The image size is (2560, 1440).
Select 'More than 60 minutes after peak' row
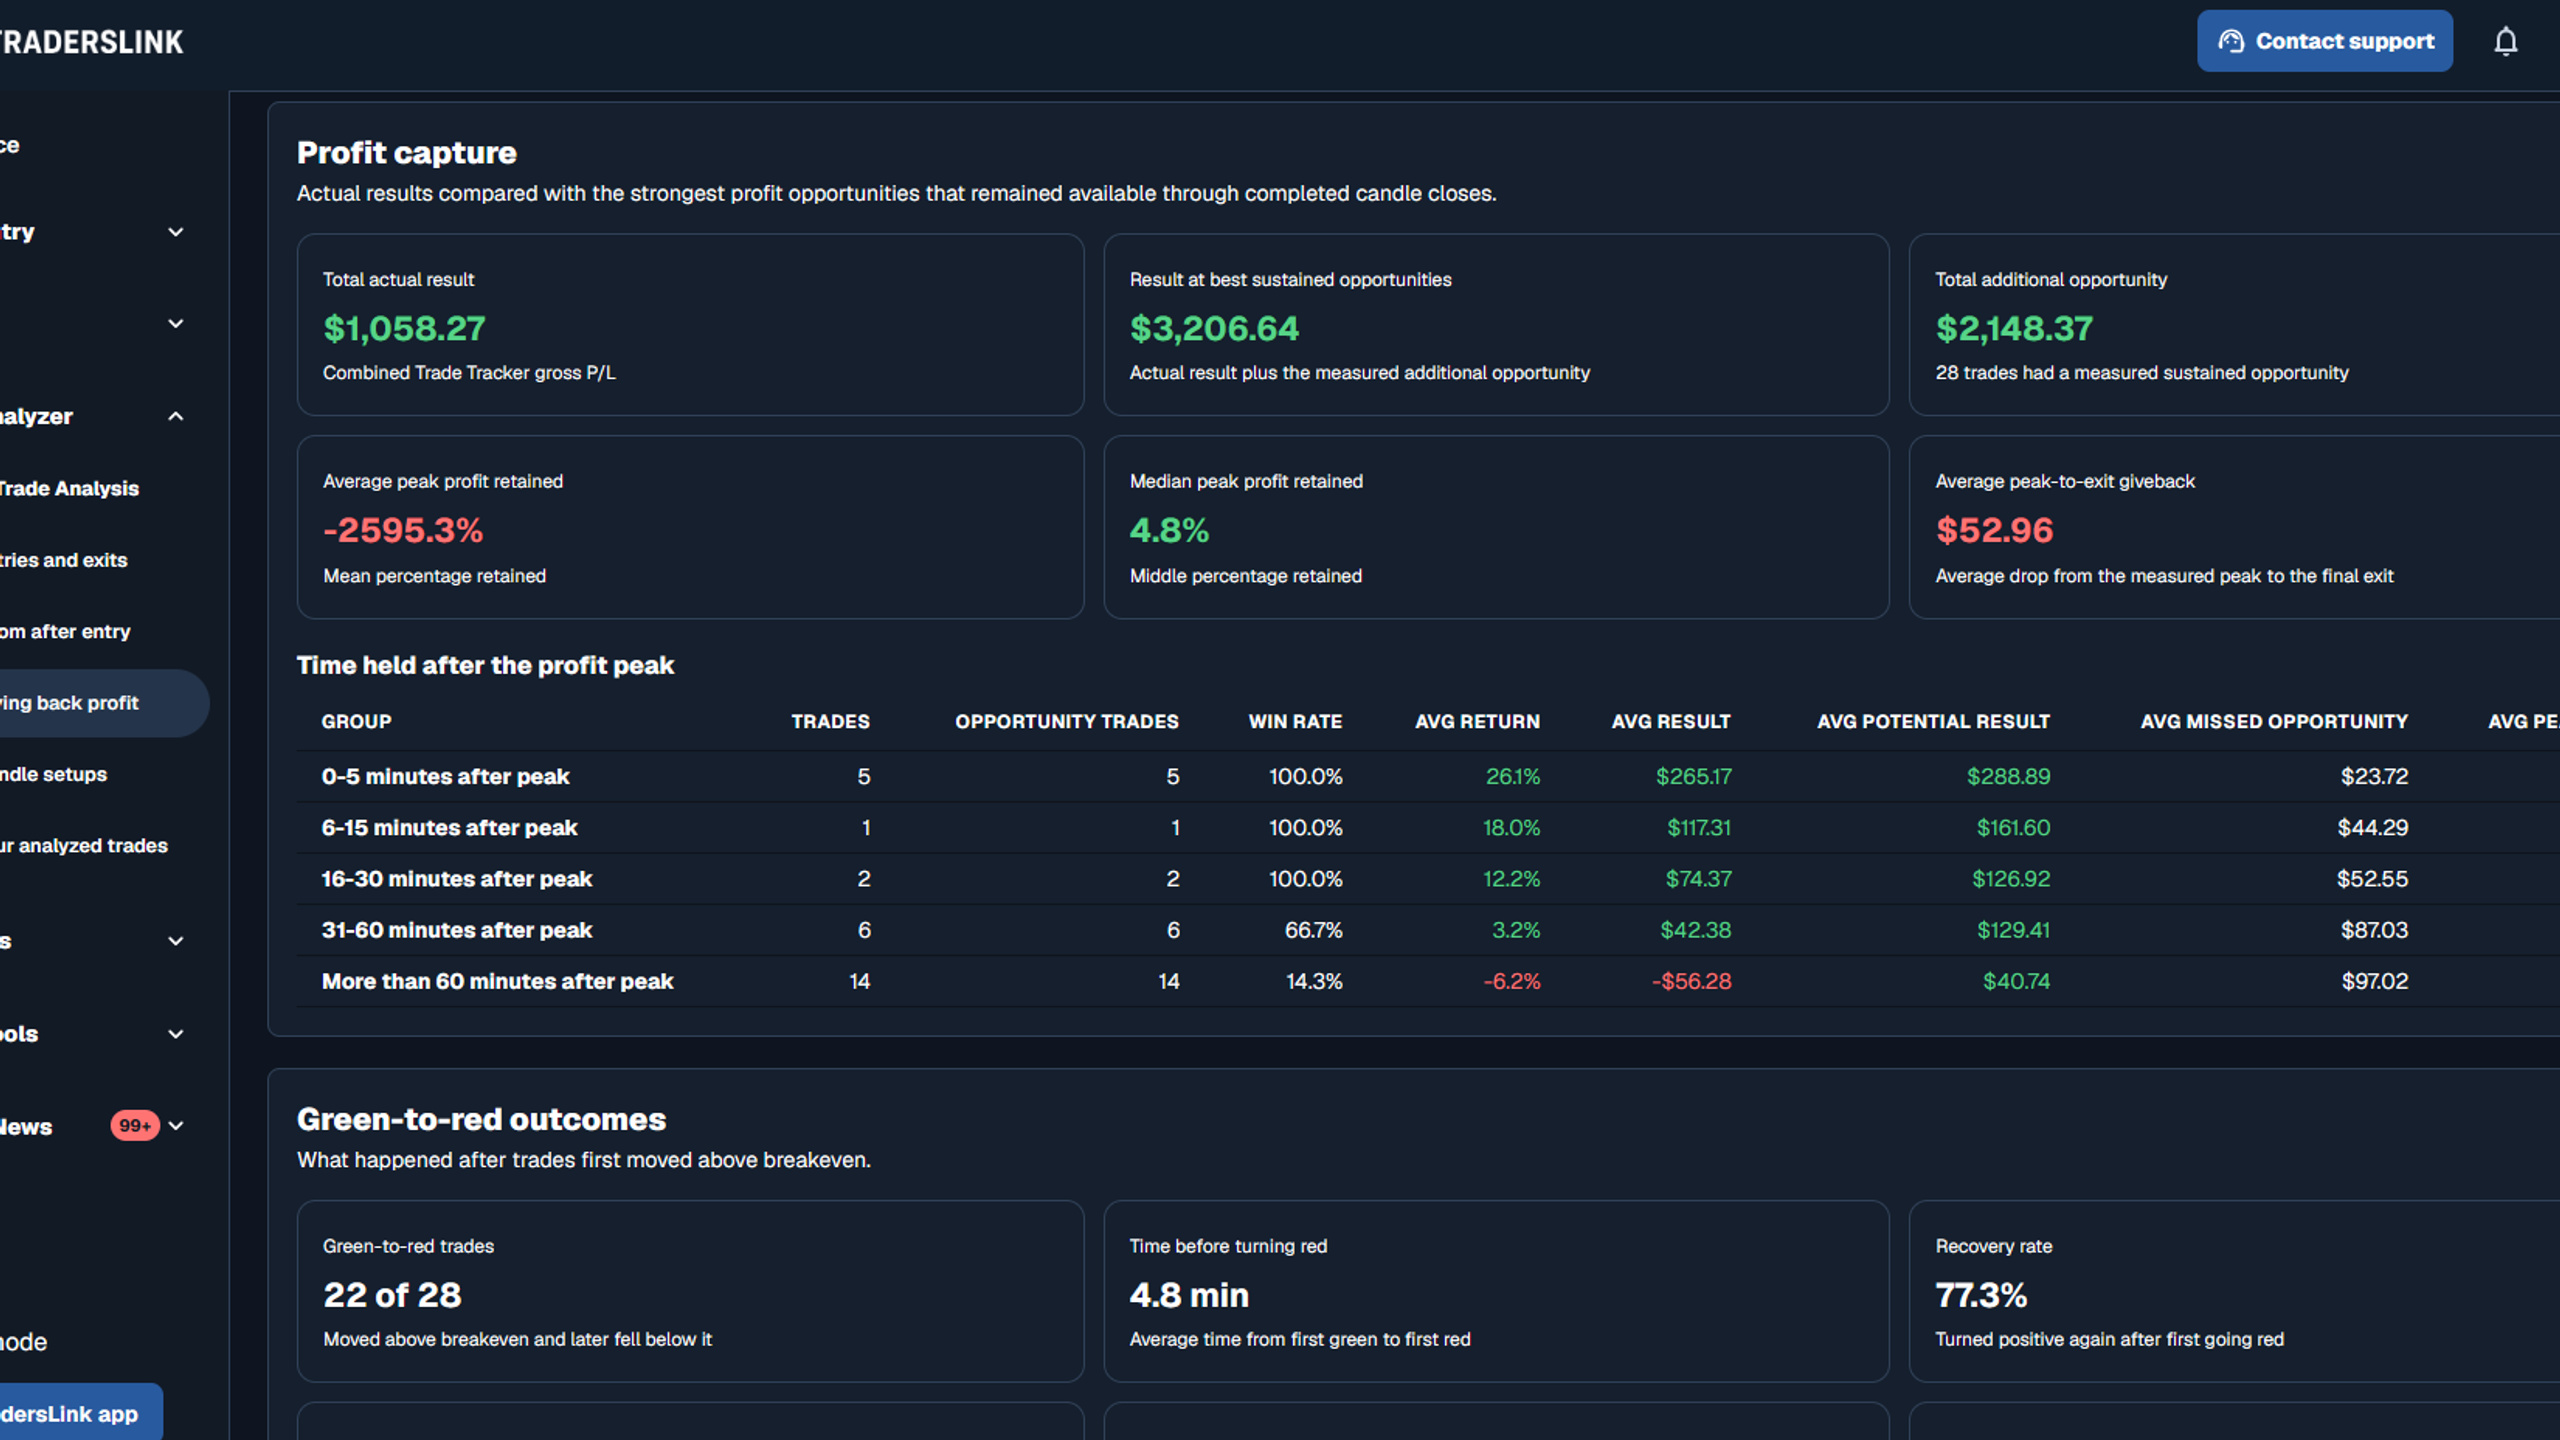(1428, 981)
